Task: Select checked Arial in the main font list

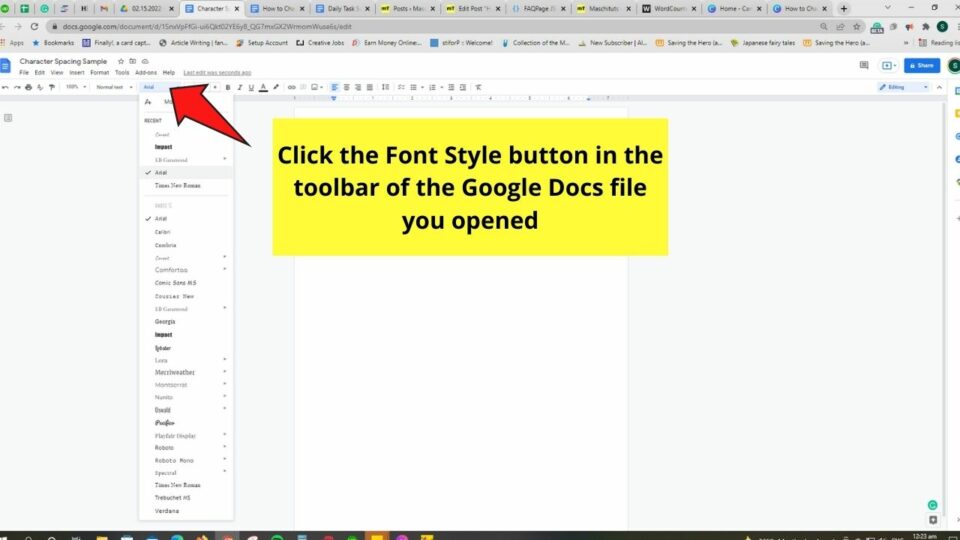Action: click(186, 219)
